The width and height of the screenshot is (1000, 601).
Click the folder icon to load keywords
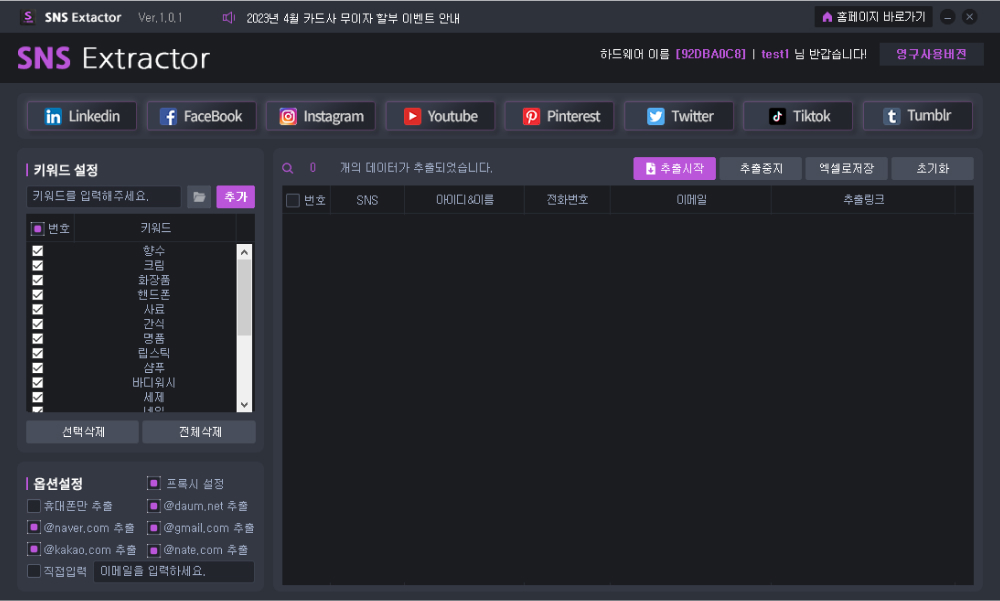(199, 197)
